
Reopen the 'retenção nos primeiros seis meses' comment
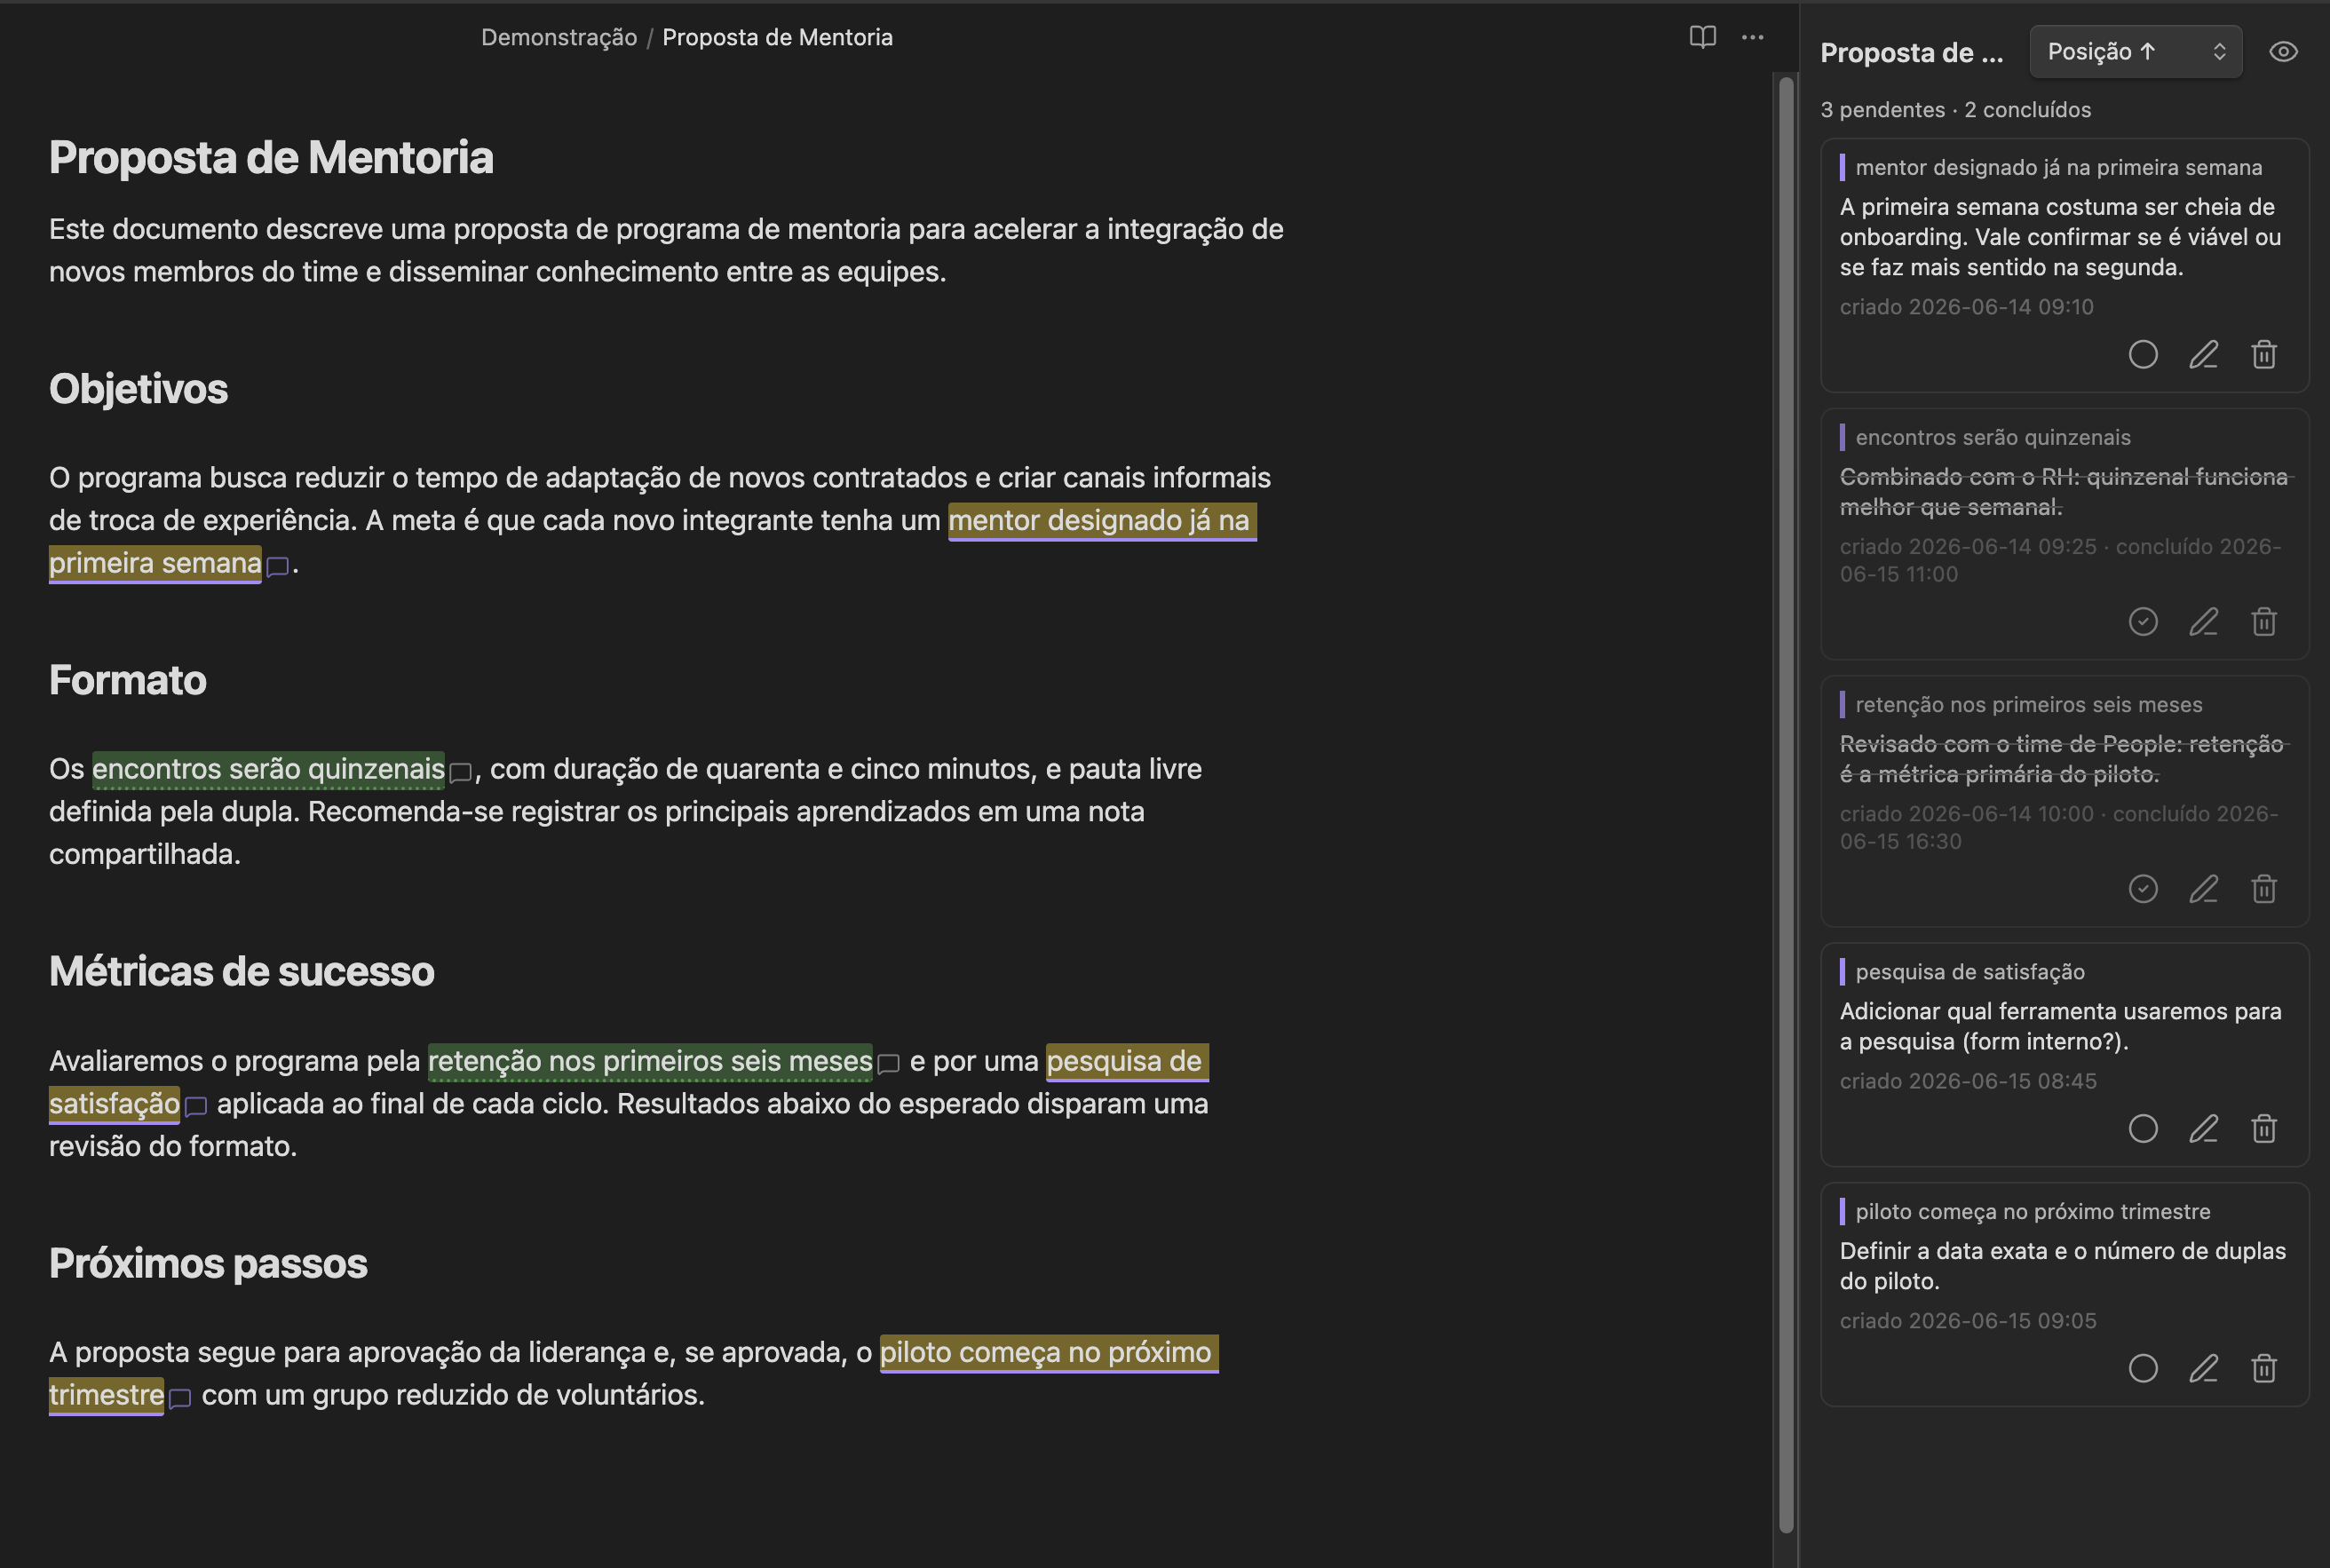tap(2143, 888)
